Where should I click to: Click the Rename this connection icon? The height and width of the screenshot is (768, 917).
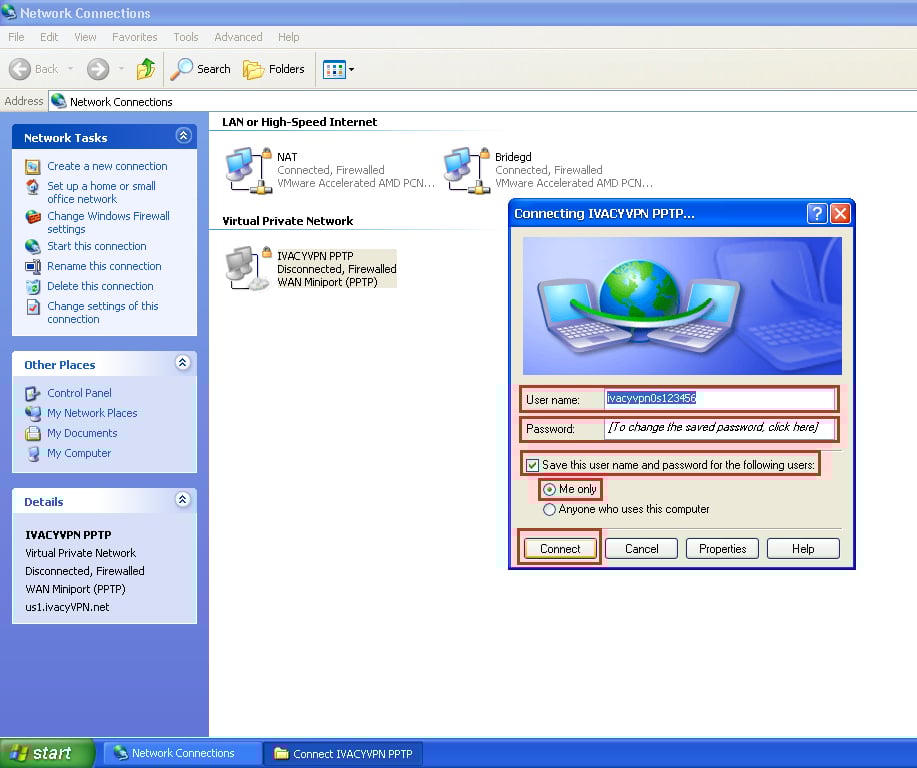33,267
